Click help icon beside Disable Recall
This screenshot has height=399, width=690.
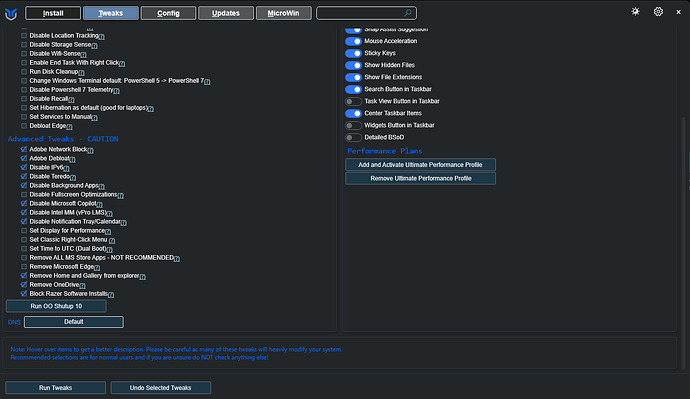(71, 99)
